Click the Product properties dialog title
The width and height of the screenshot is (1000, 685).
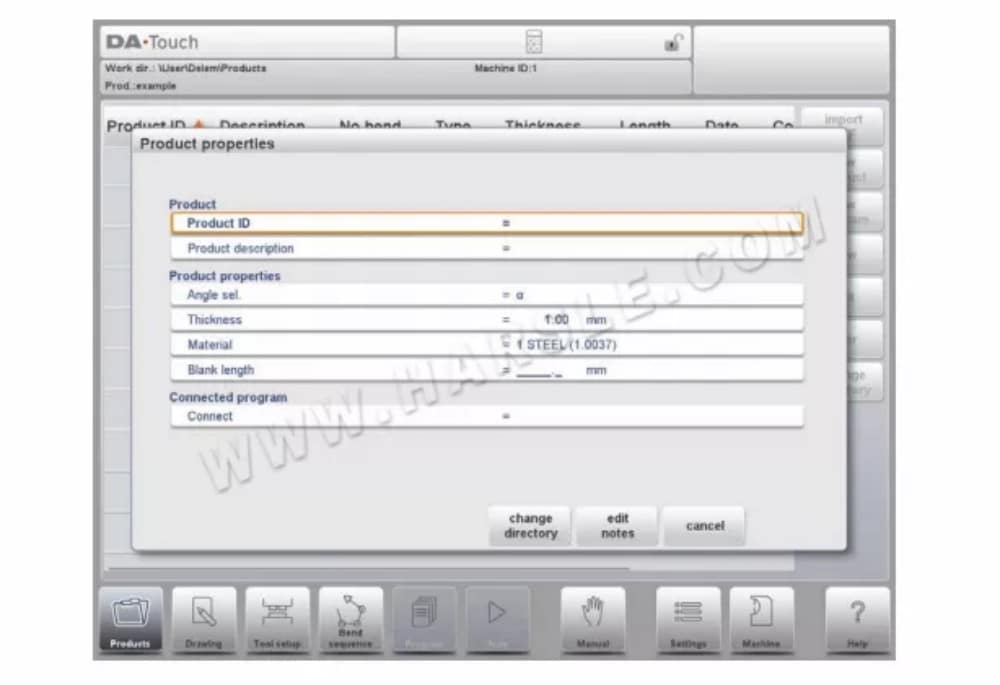[x=207, y=144]
